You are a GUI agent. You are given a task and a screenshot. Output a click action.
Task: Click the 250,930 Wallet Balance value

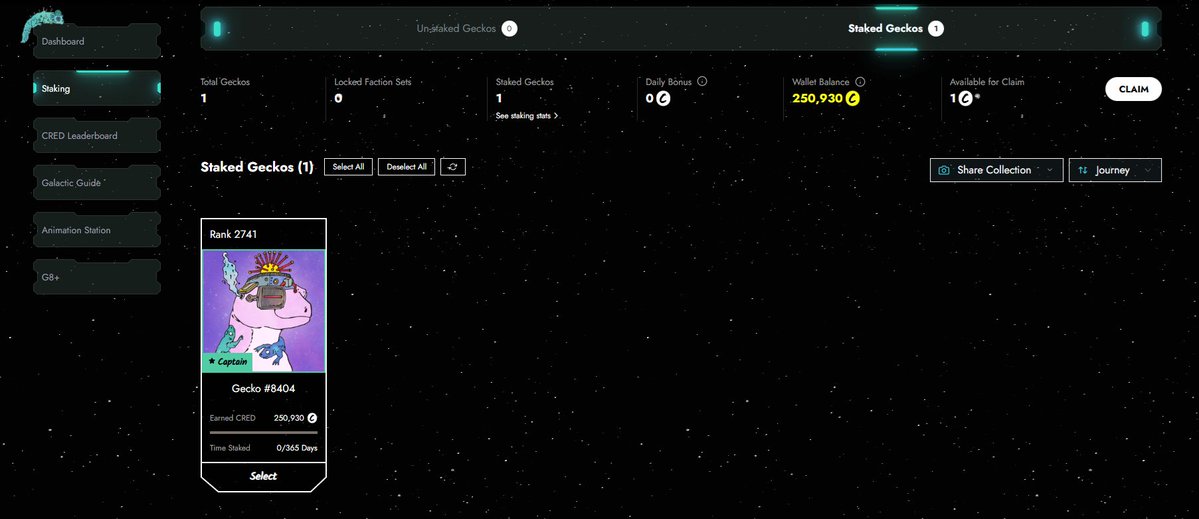click(x=817, y=99)
